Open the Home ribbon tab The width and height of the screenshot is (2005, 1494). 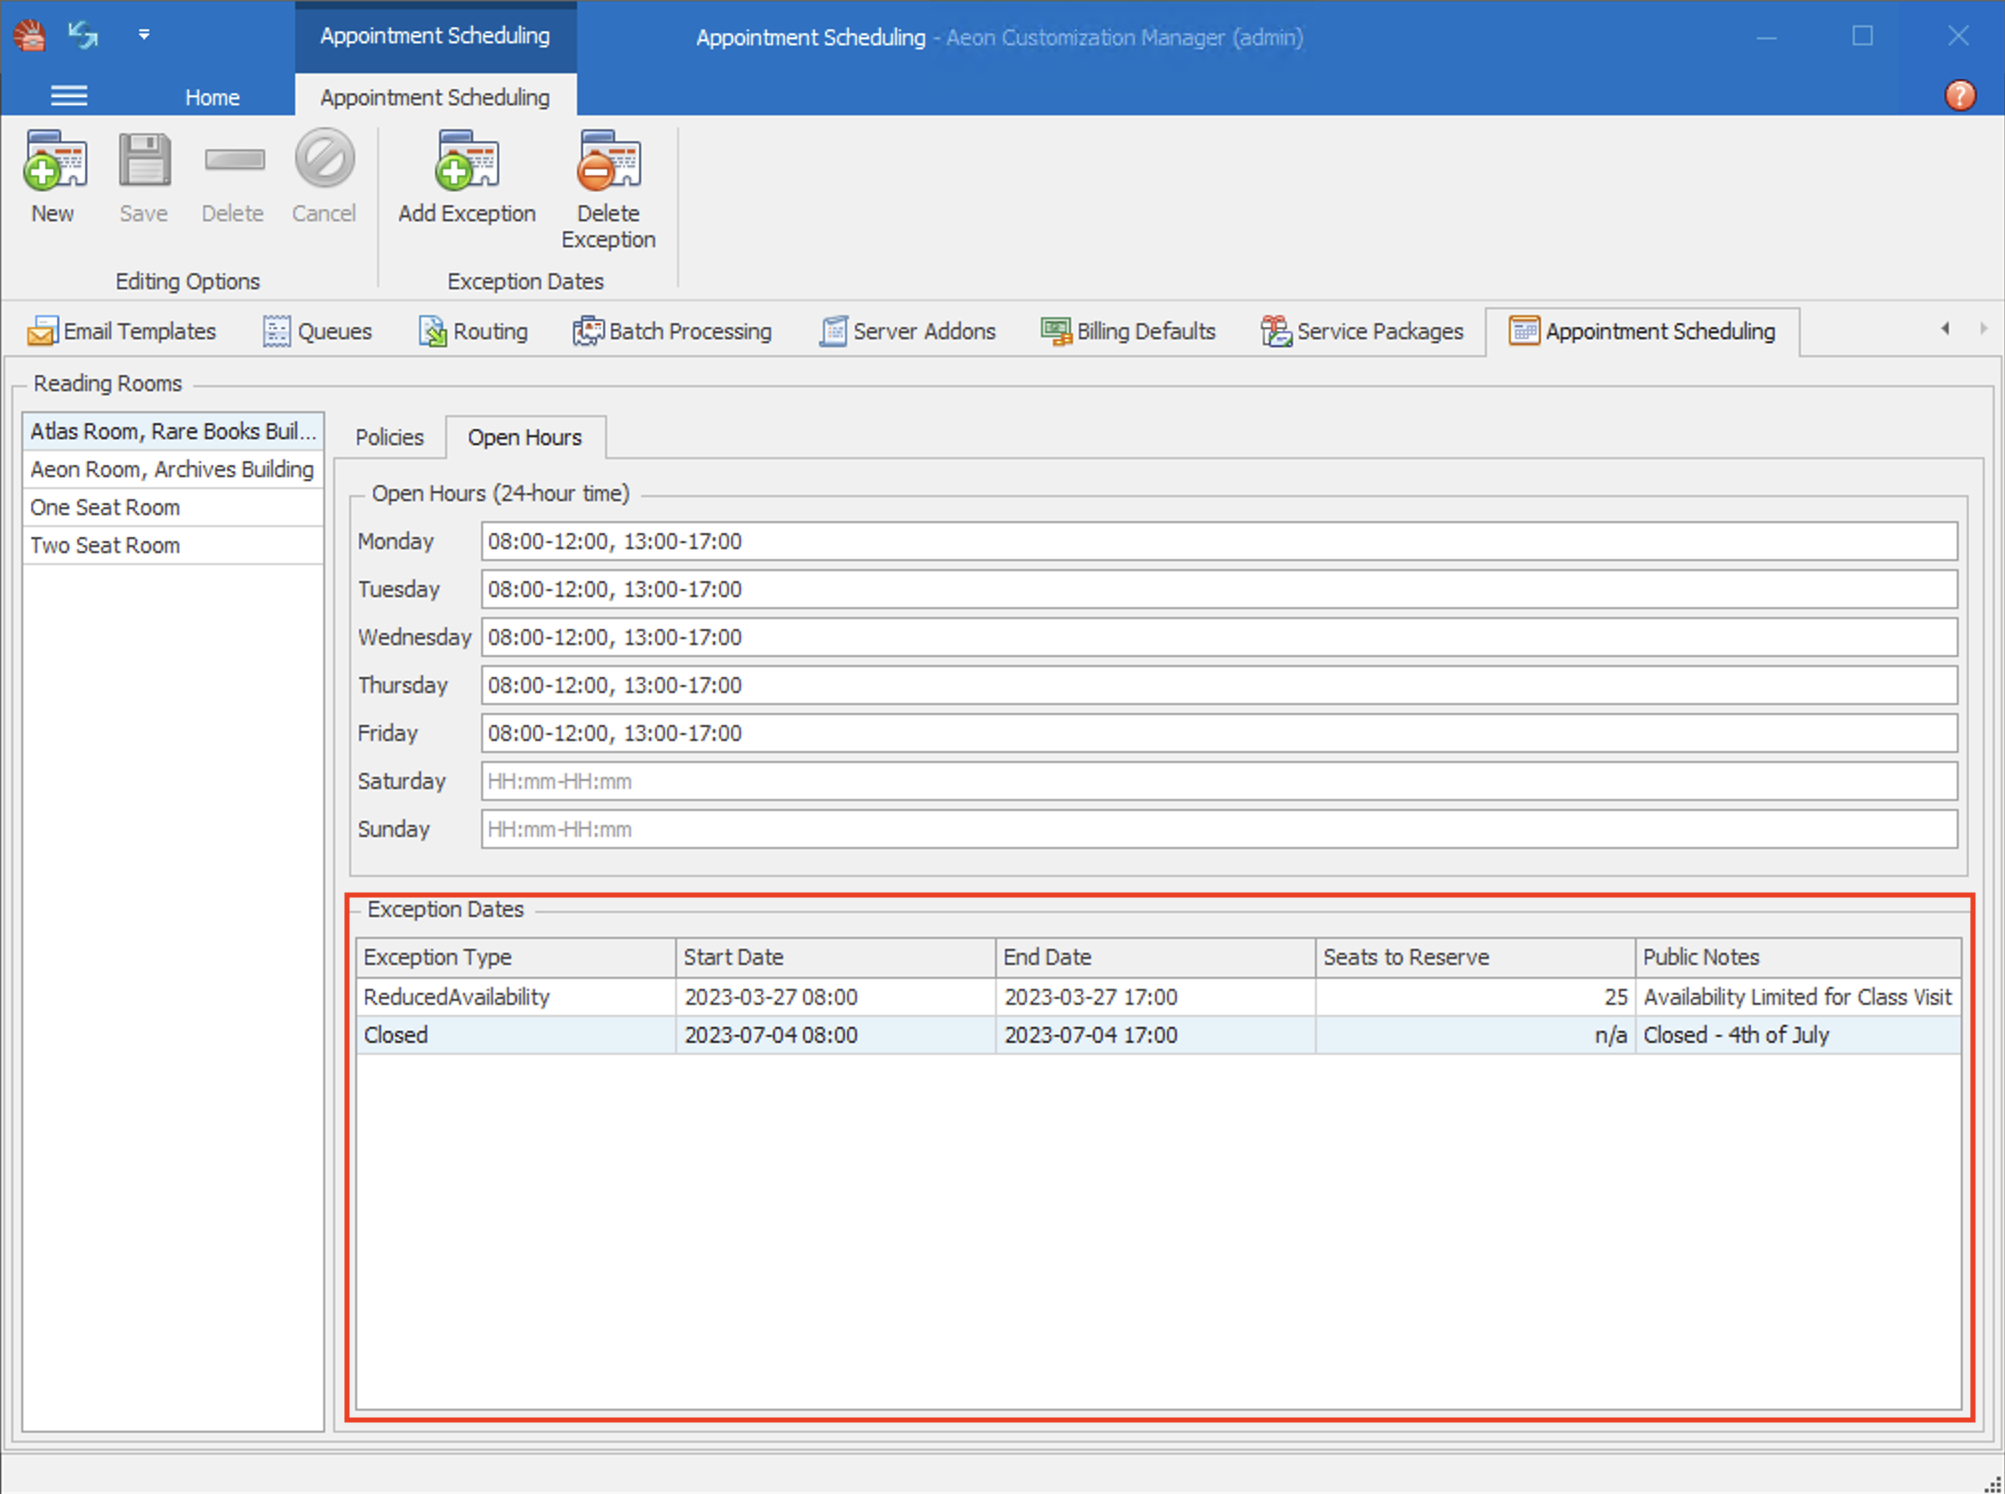(211, 96)
